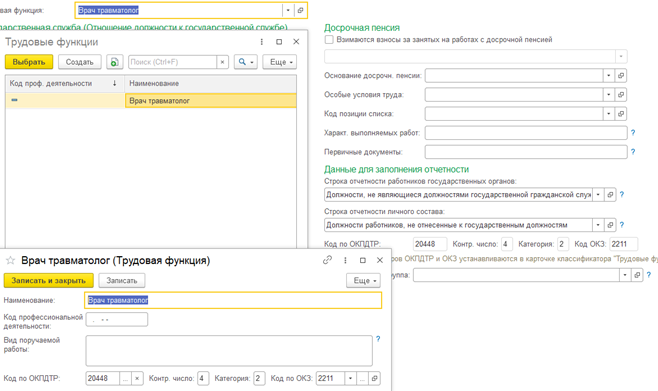This screenshot has height=391, width=658.
Task: Open the three-dot menu of Трудовые функции window
Action: point(261,42)
